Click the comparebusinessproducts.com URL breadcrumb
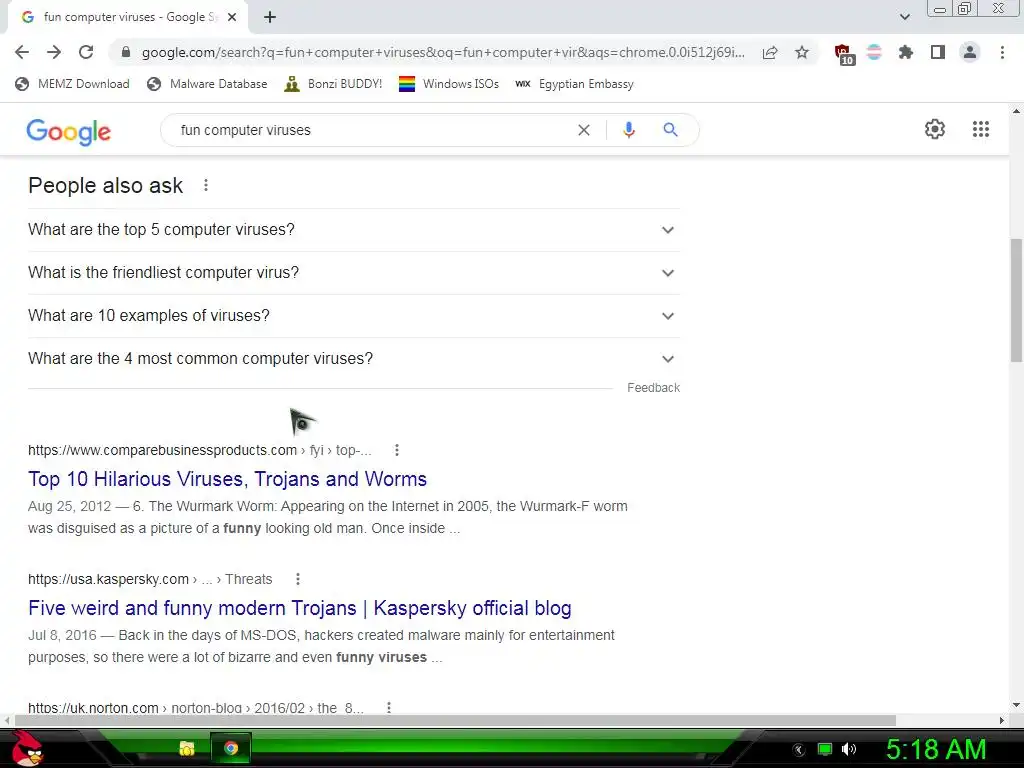Viewport: 1024px width, 768px height. [199, 450]
